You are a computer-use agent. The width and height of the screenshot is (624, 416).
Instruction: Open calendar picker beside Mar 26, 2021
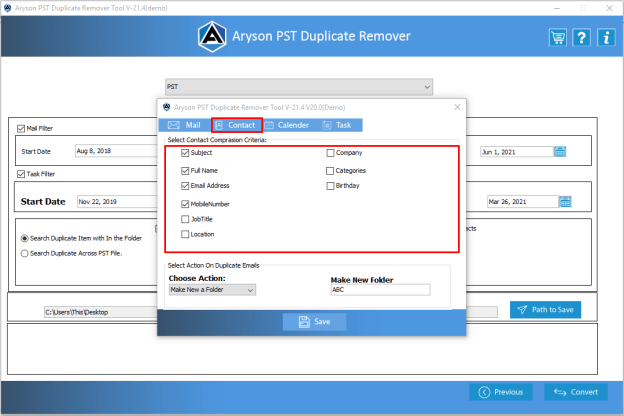click(565, 202)
